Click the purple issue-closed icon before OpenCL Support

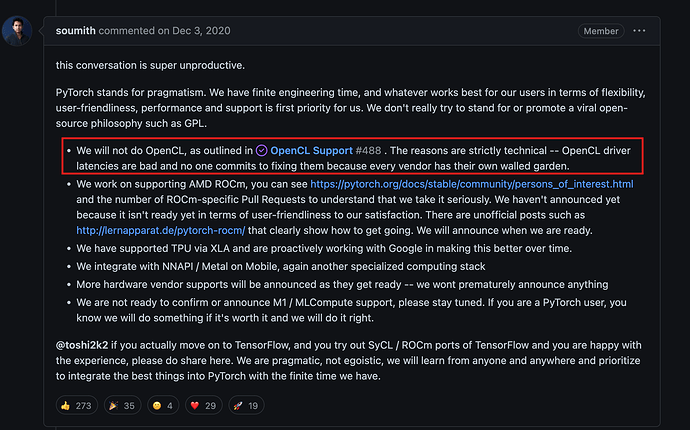[x=263, y=149]
